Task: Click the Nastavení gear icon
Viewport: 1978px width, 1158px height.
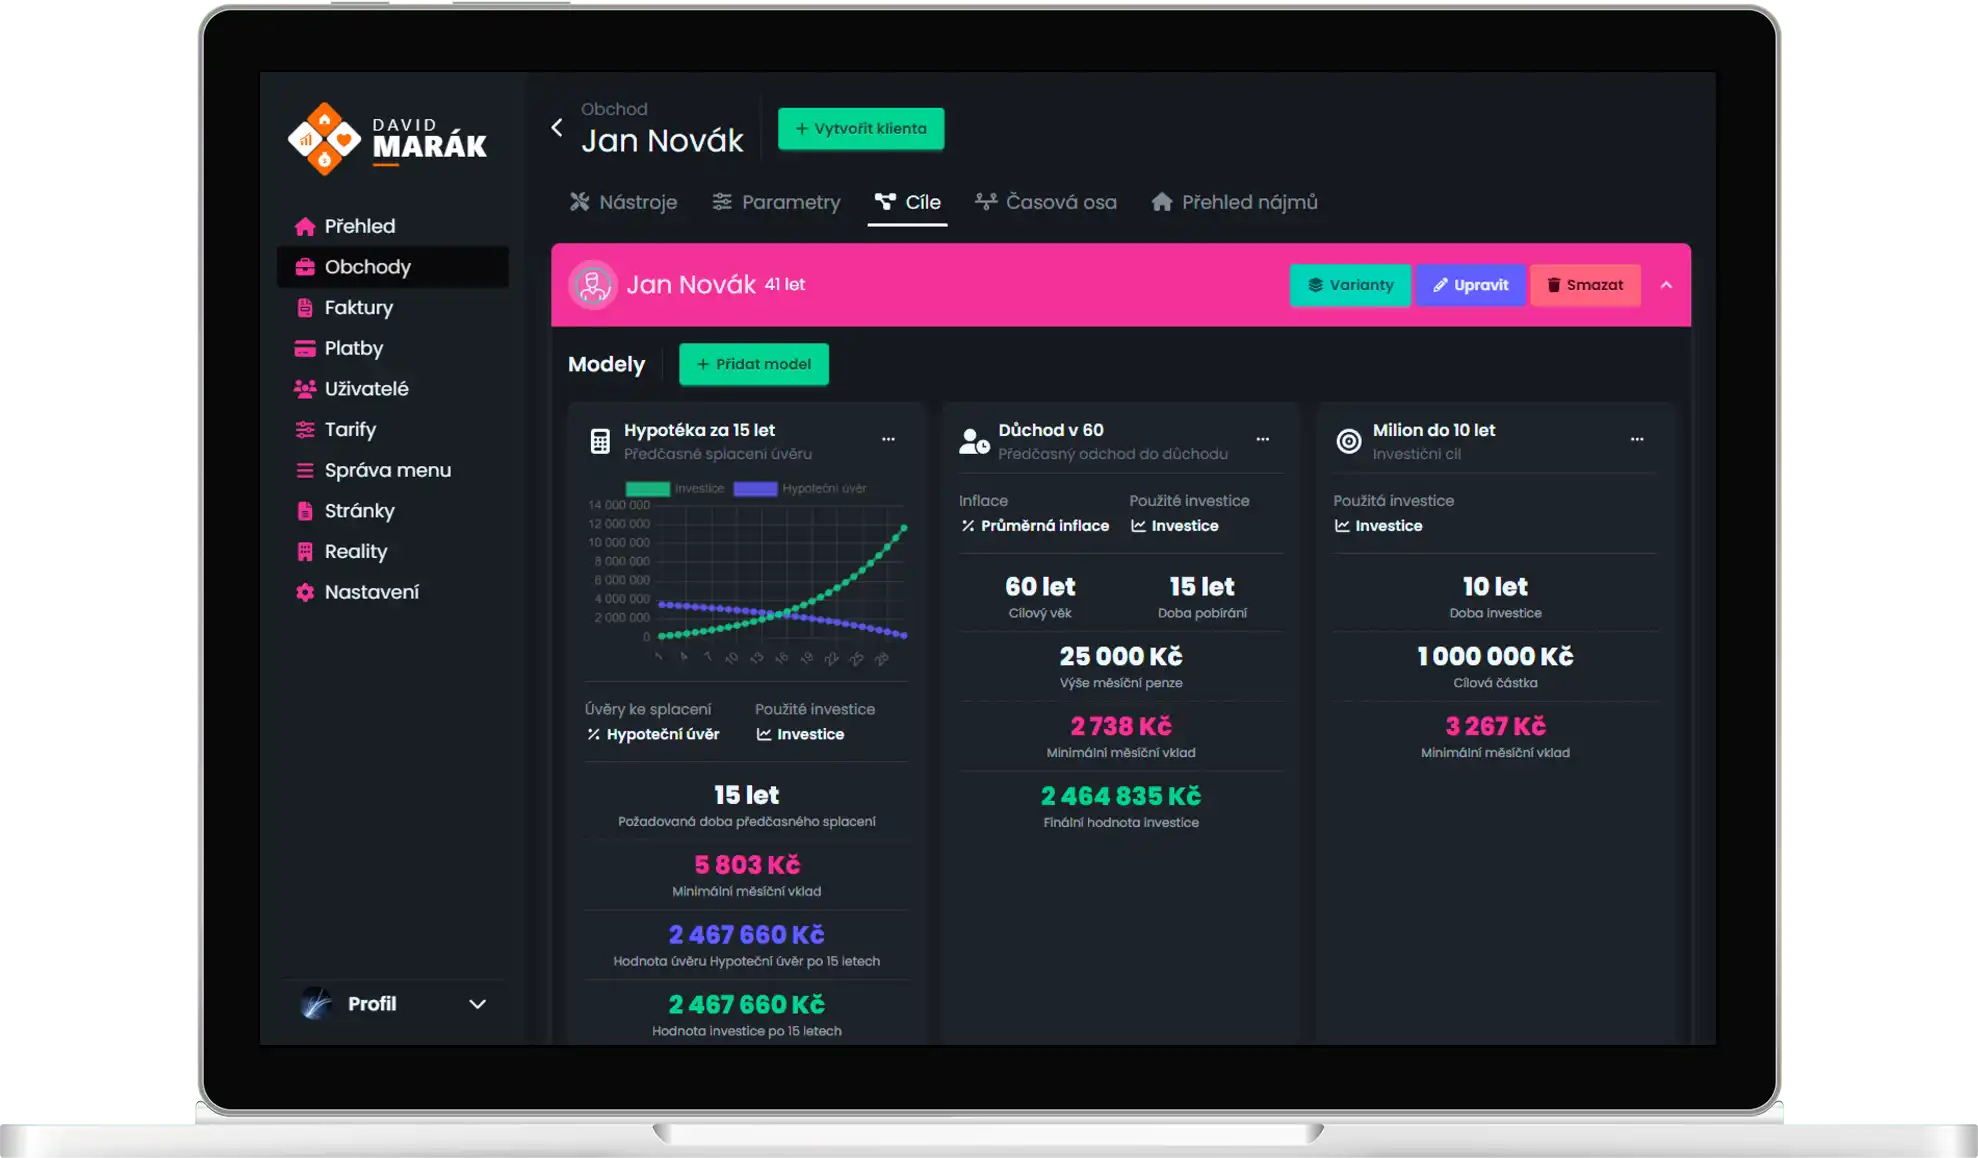Action: (x=305, y=593)
